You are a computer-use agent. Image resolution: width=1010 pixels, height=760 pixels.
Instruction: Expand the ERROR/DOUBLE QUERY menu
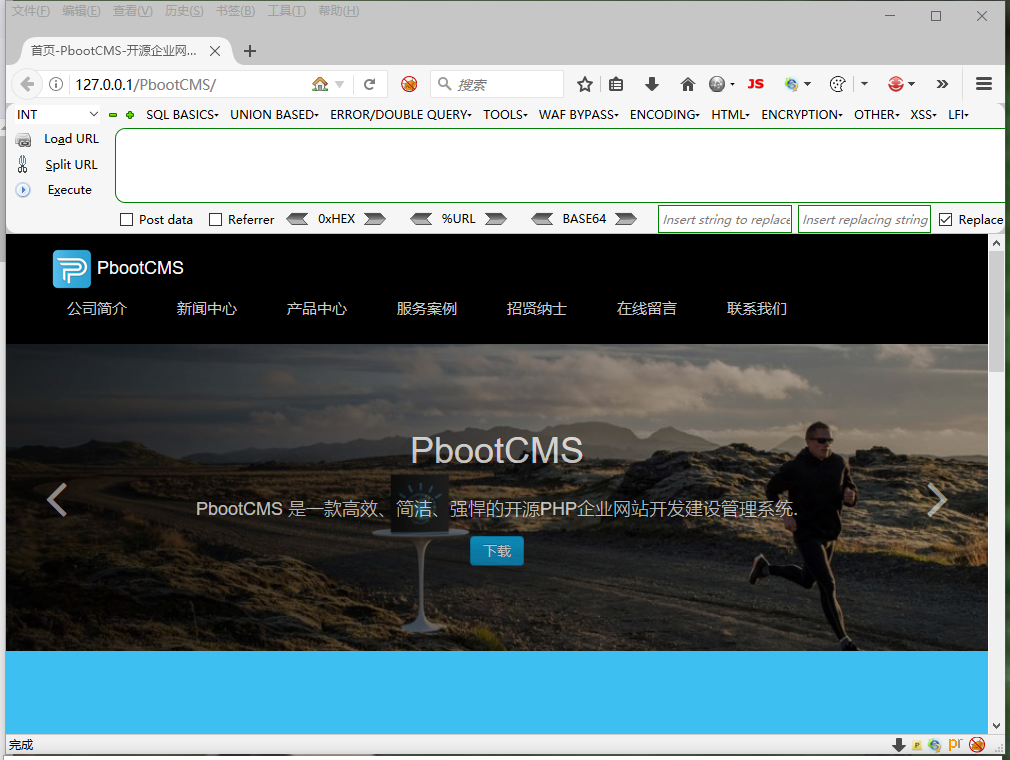401,115
